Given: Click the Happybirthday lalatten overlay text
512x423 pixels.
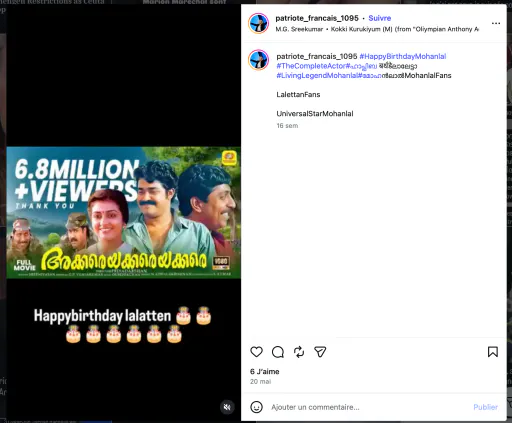Looking at the screenshot, I should (x=122, y=326).
